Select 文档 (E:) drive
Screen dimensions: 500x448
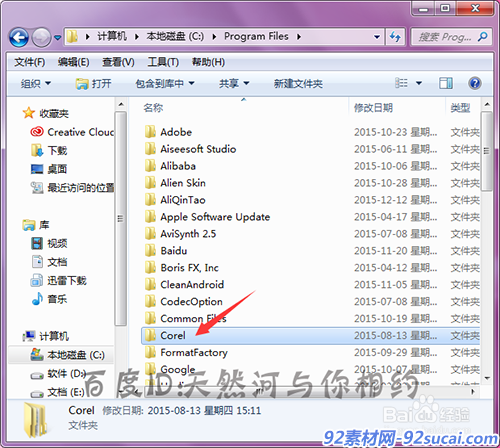click(57, 392)
